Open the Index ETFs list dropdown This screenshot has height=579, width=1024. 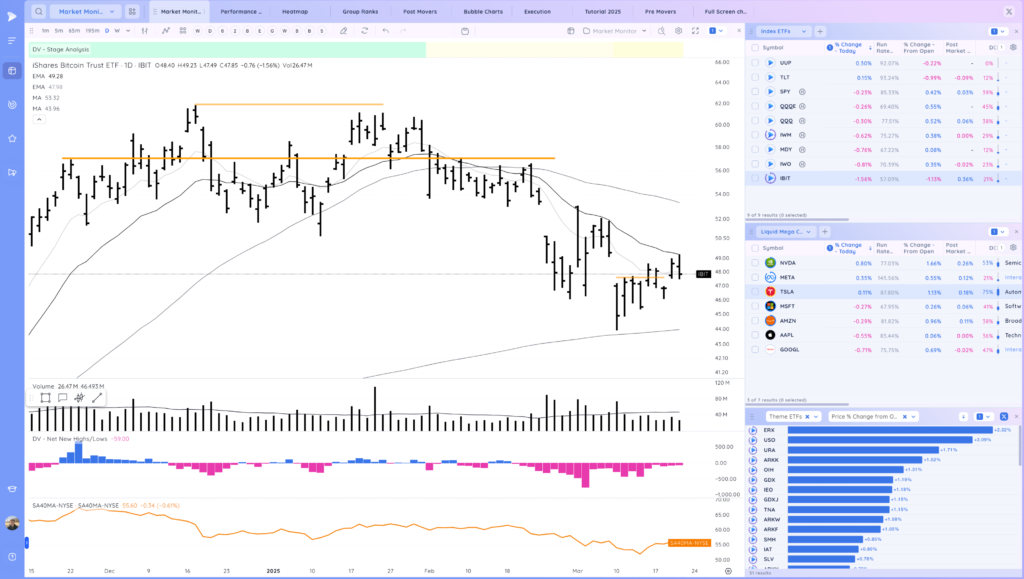point(783,31)
